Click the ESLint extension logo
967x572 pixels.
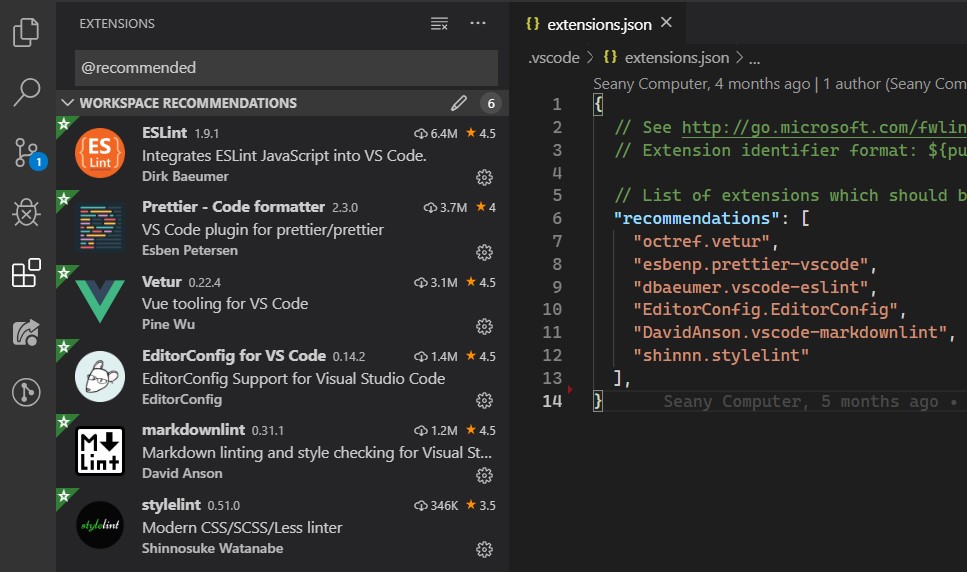coord(100,153)
